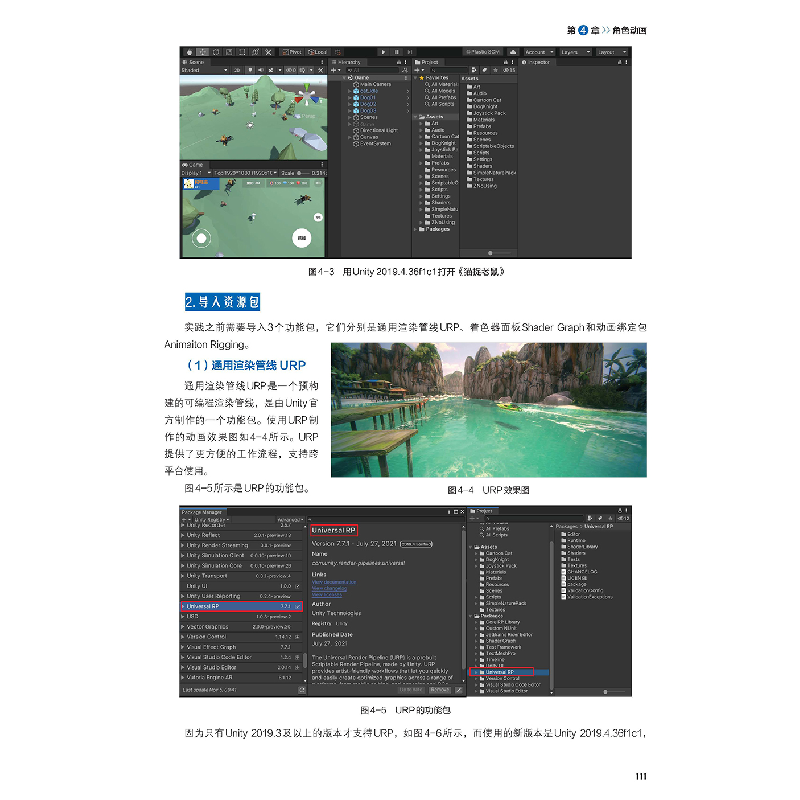Expand Dog01 object in Hierarchy

(350, 97)
